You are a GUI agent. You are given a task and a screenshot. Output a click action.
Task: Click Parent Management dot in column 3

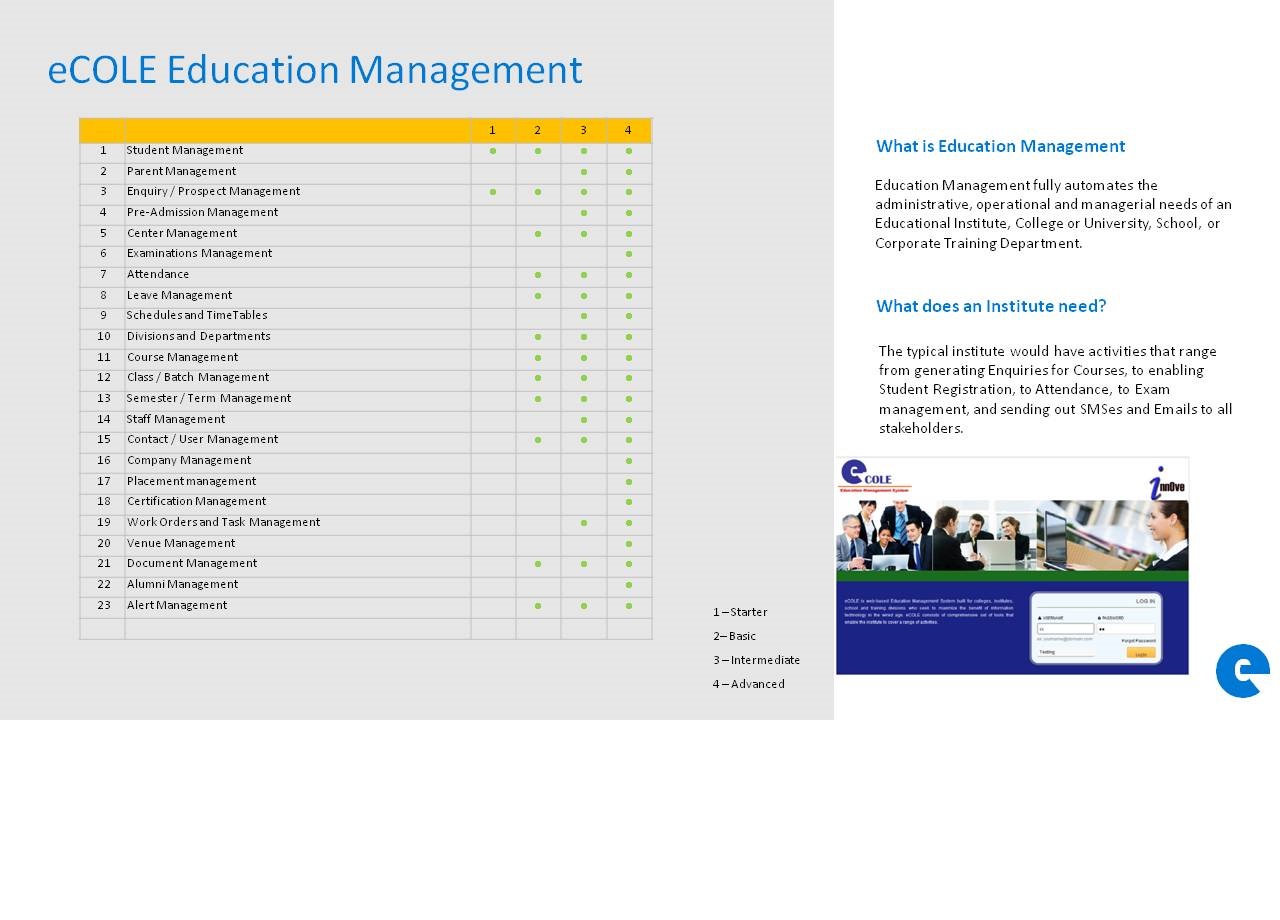coord(584,172)
